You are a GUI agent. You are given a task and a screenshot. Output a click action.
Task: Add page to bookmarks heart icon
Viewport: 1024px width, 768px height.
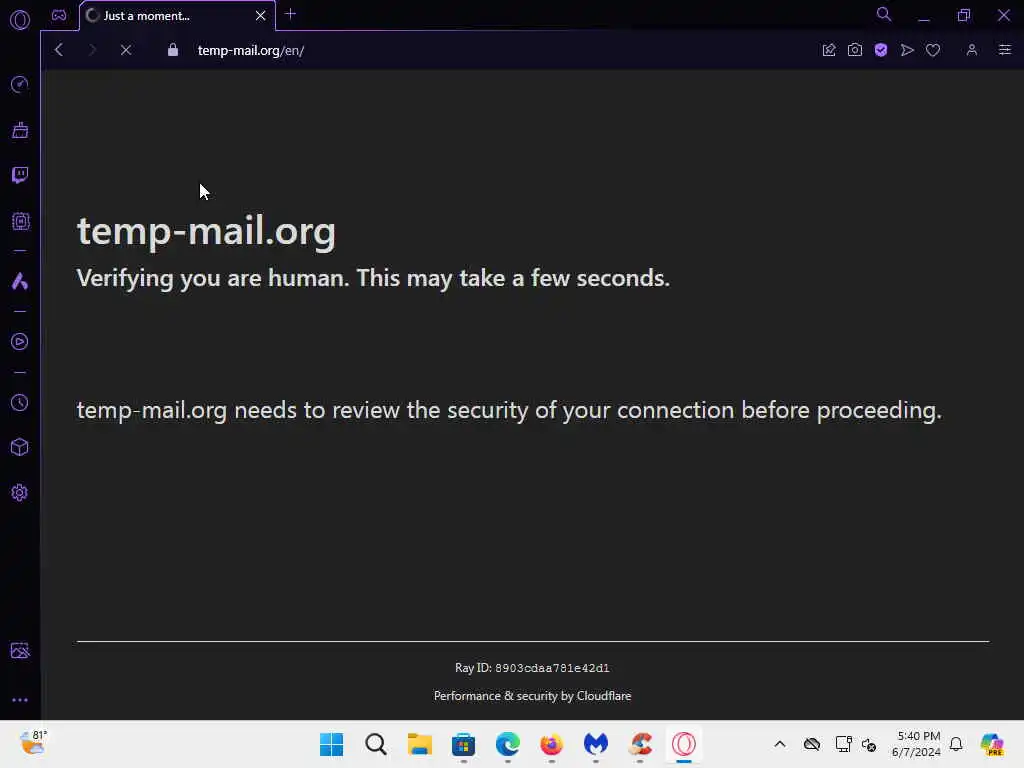tap(933, 50)
